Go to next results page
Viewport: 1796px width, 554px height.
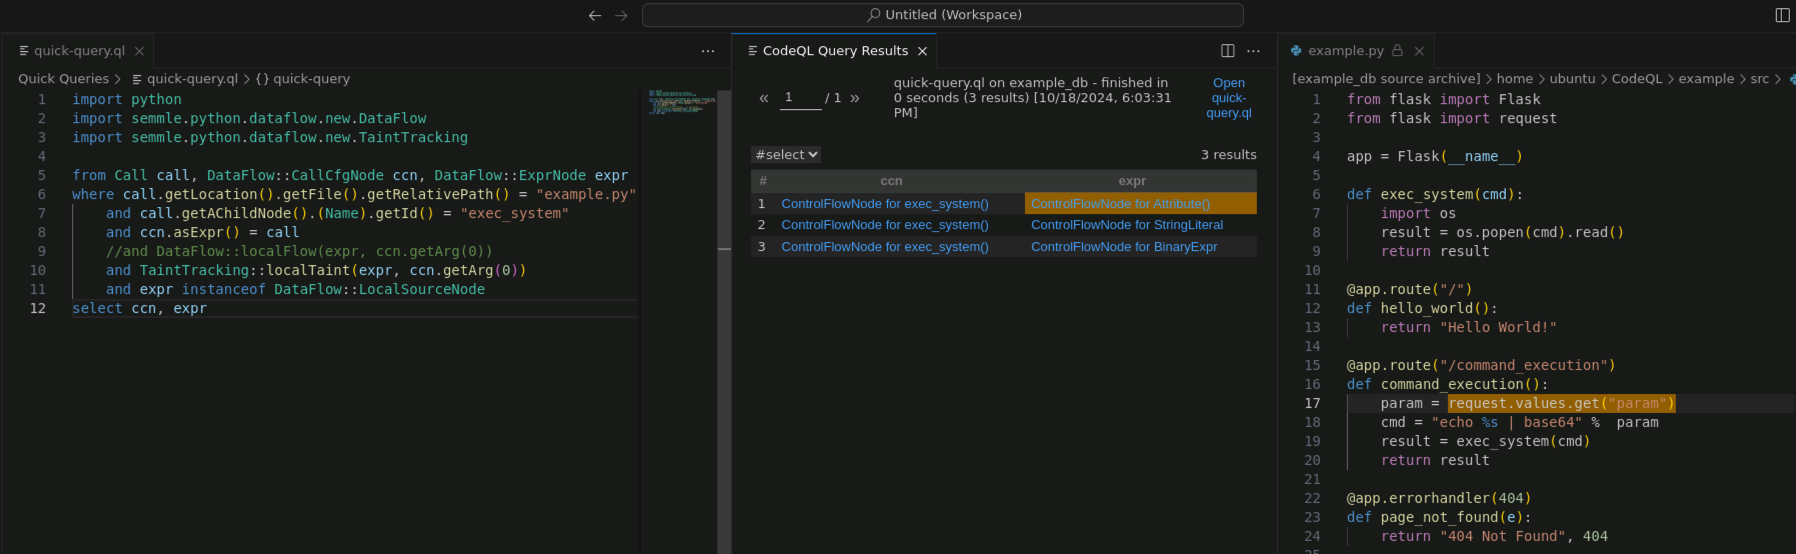[855, 98]
